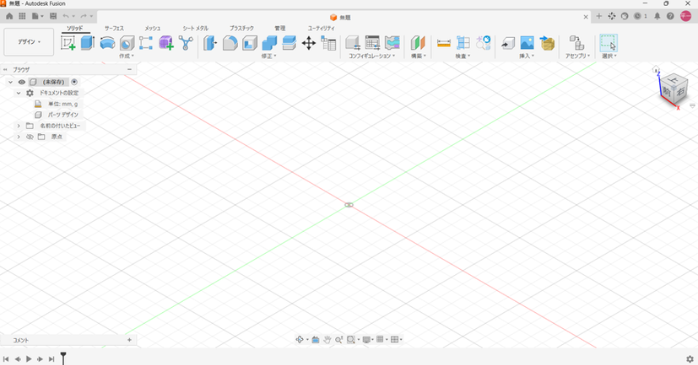The image size is (698, 365).
Task: Click the Insert Canvas image icon
Action: click(527, 43)
